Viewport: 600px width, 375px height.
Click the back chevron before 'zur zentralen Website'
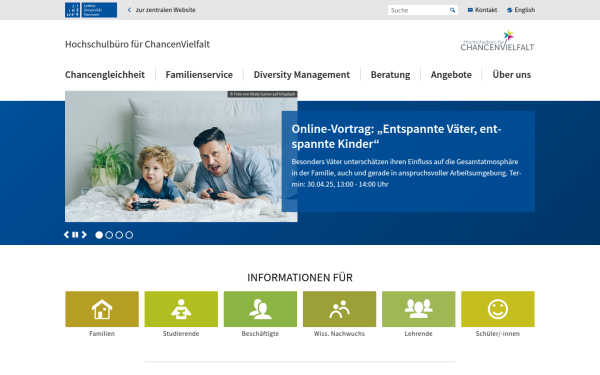129,10
